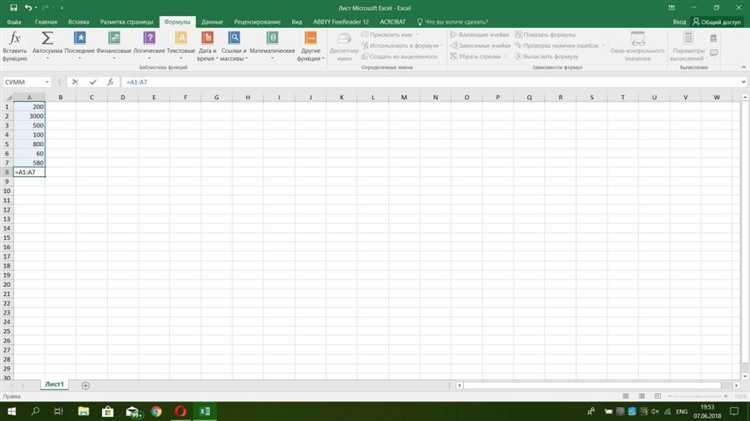Viewport: 750px width, 421px height.
Task: Select the Лист1 sheet tab
Action: (55, 385)
